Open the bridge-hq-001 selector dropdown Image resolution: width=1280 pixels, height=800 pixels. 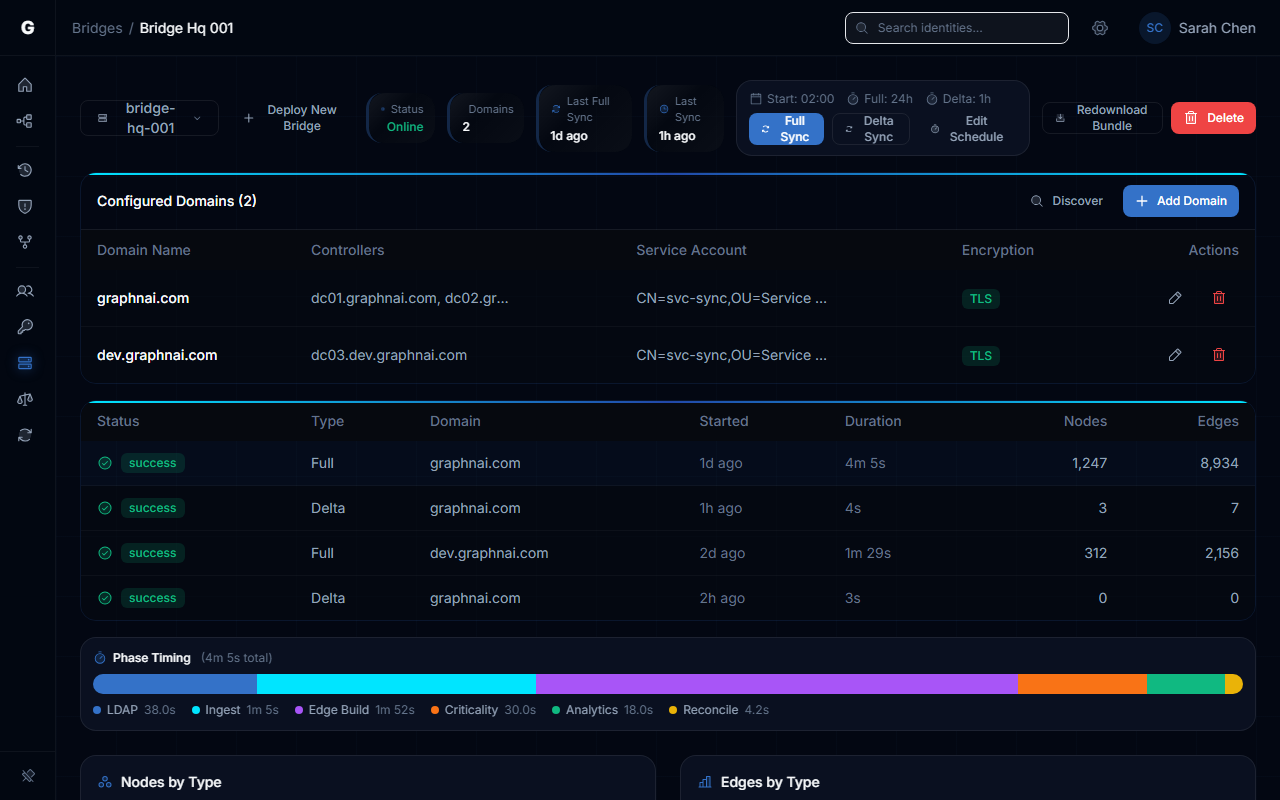pyautogui.click(x=149, y=117)
